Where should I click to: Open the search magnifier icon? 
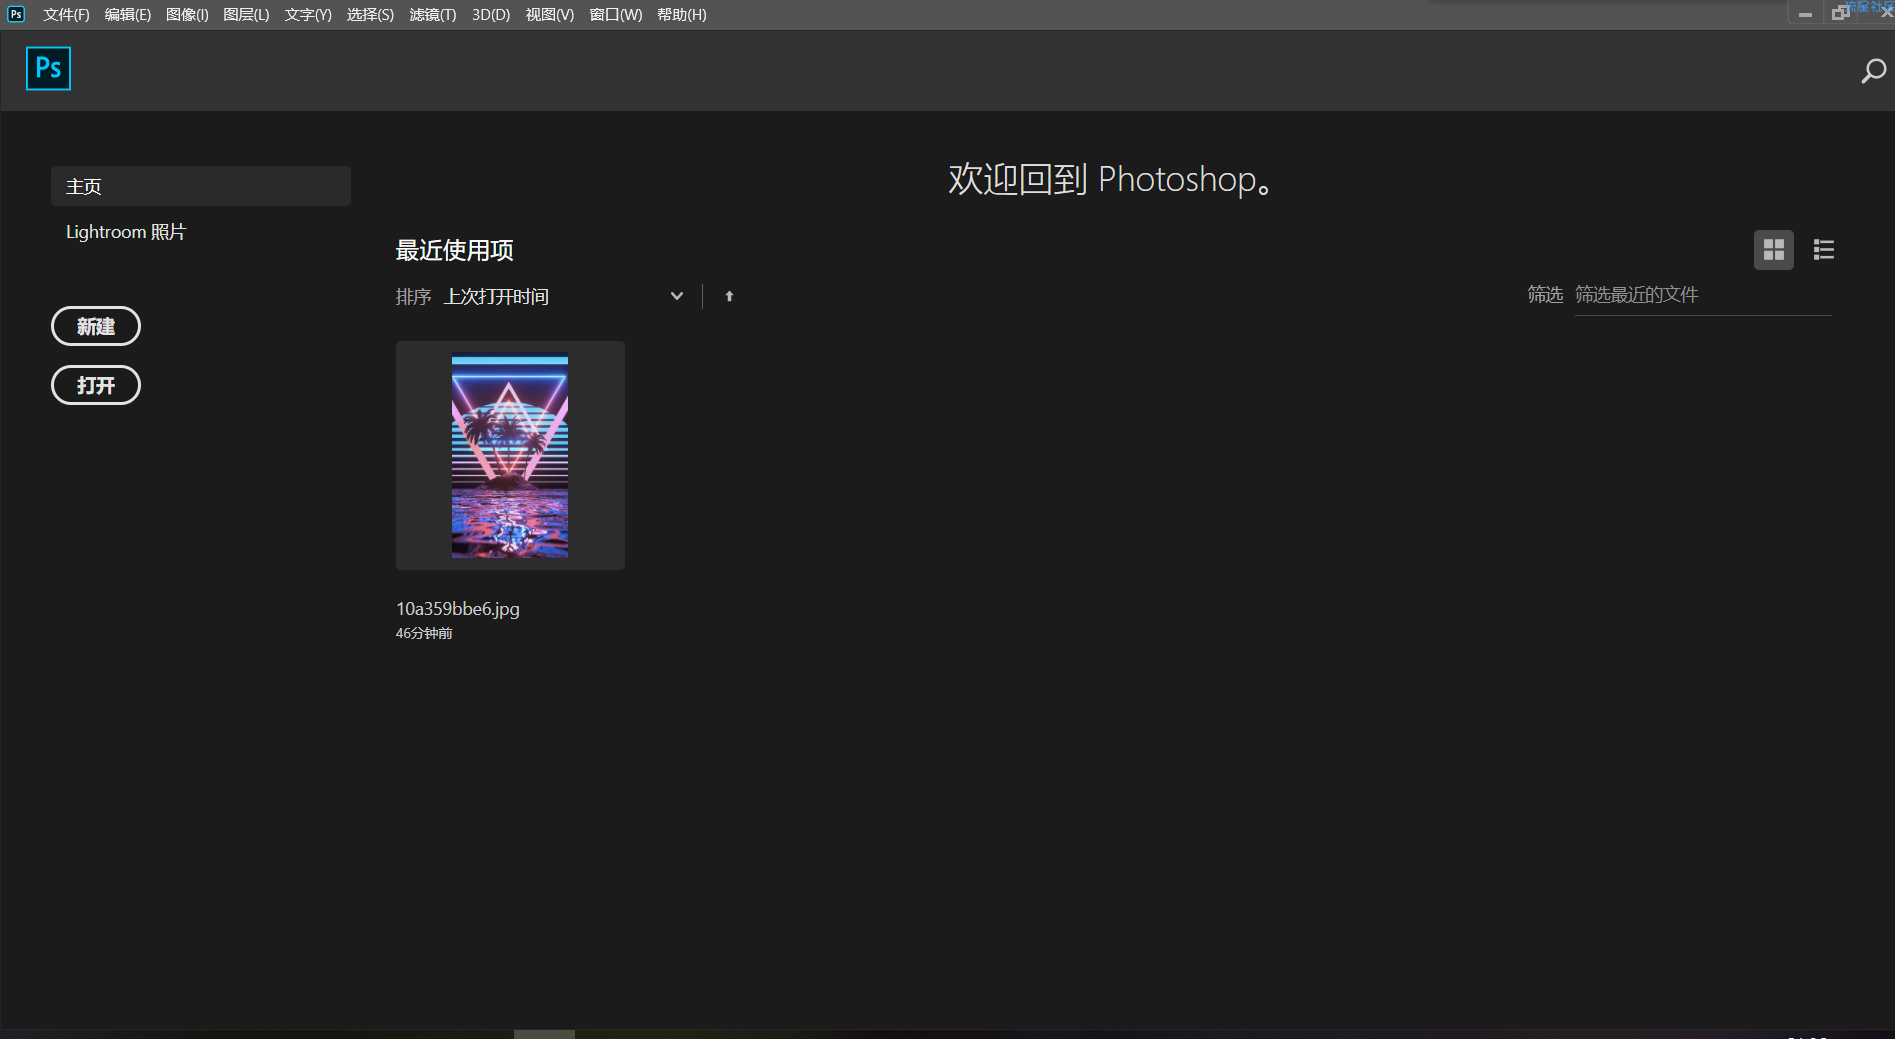1873,71
